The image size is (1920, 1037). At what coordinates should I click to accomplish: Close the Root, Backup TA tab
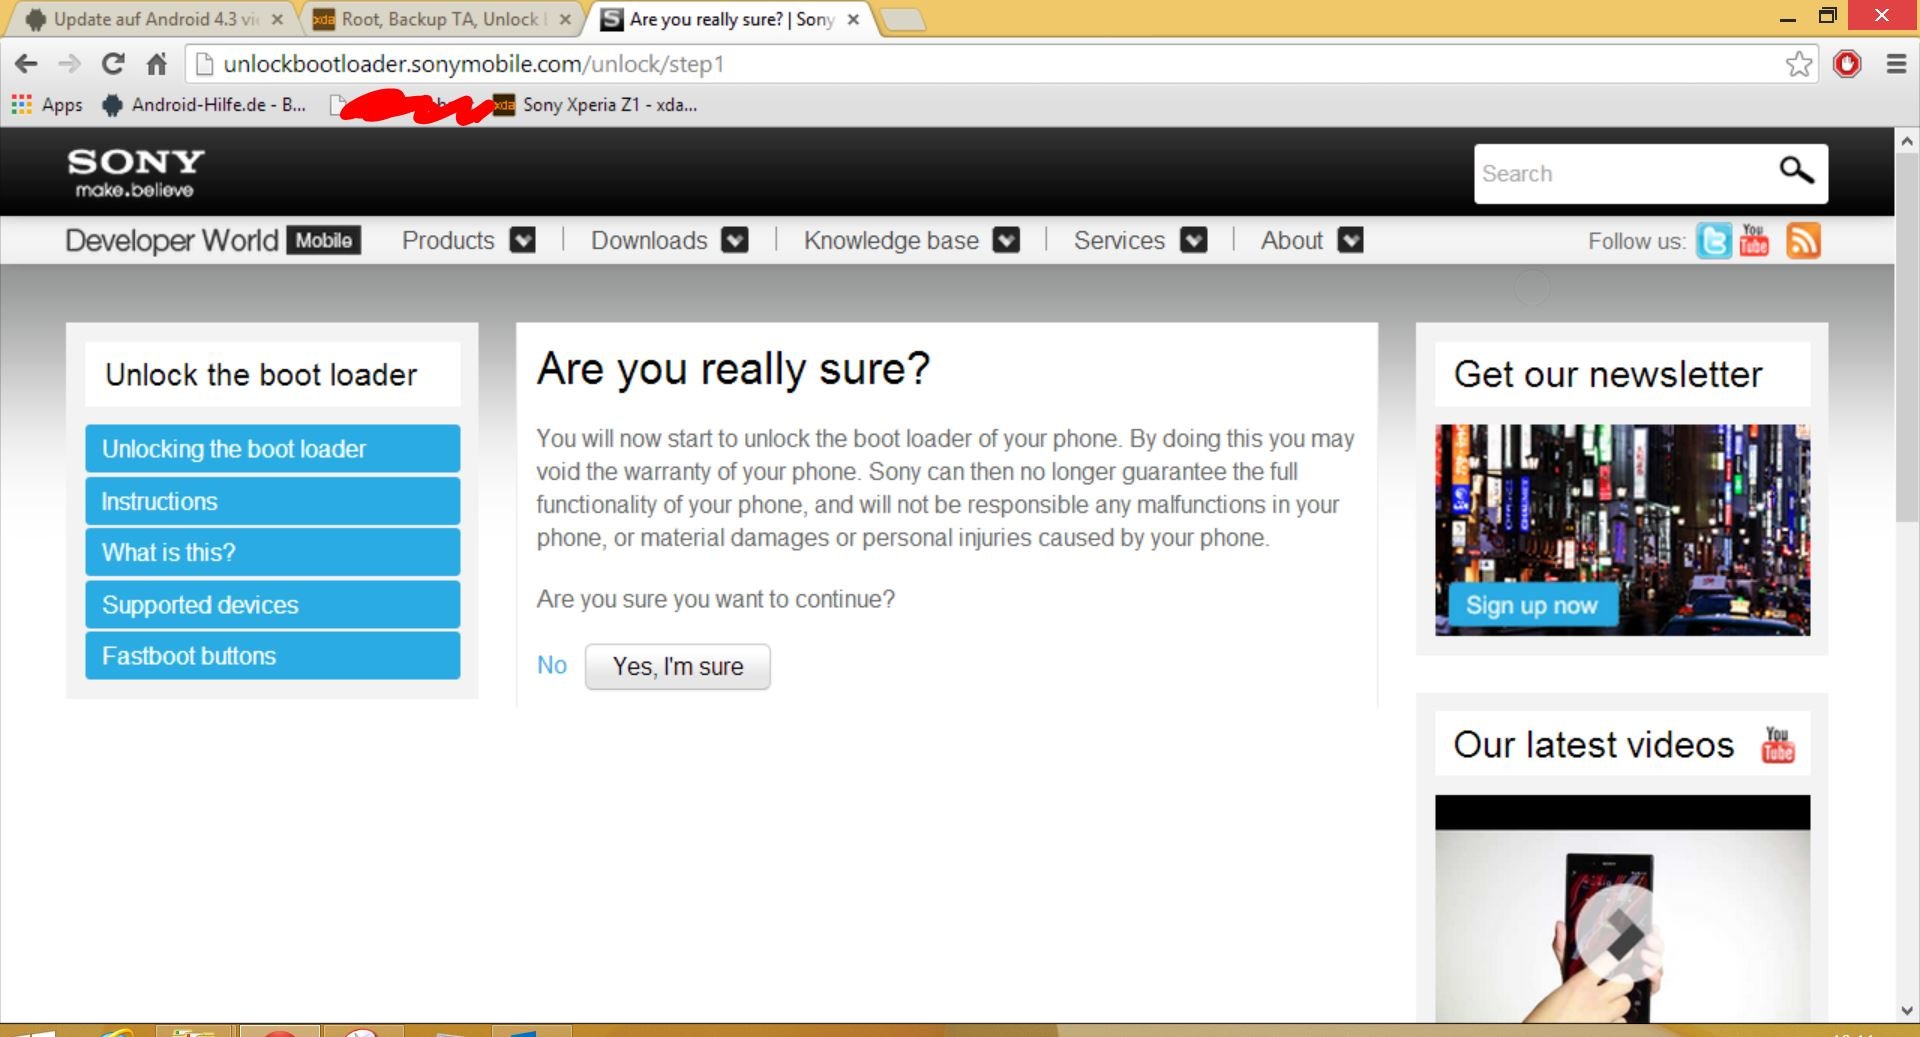(565, 19)
